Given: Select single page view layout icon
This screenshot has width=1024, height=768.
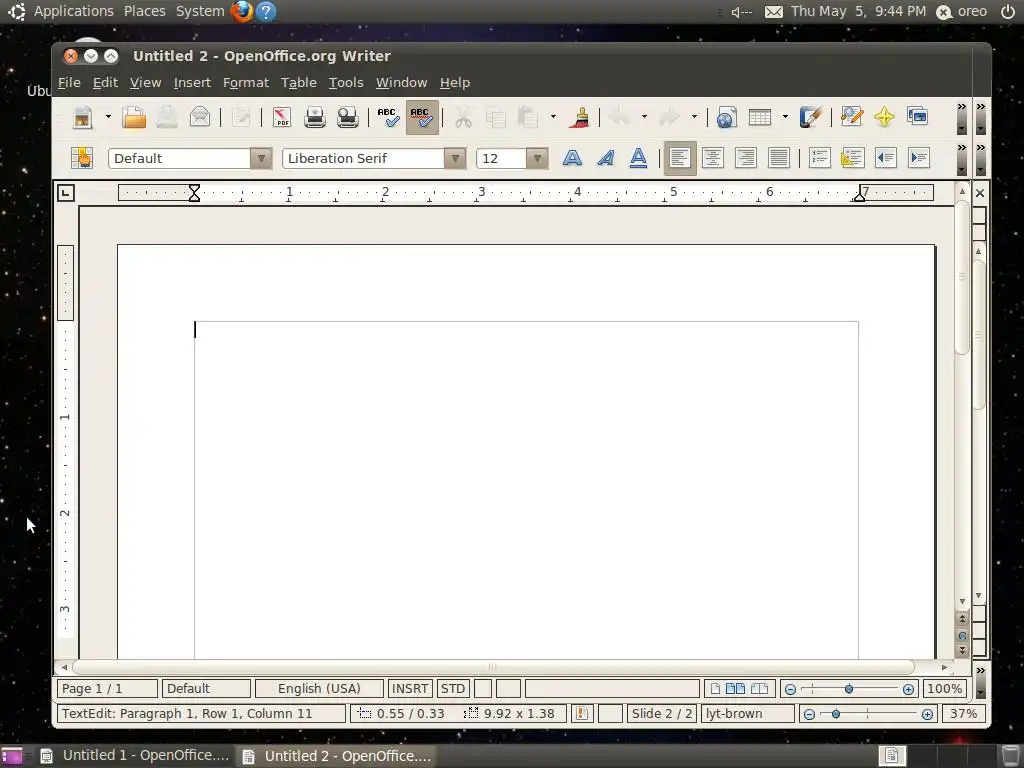Looking at the screenshot, I should pyautogui.click(x=716, y=688).
